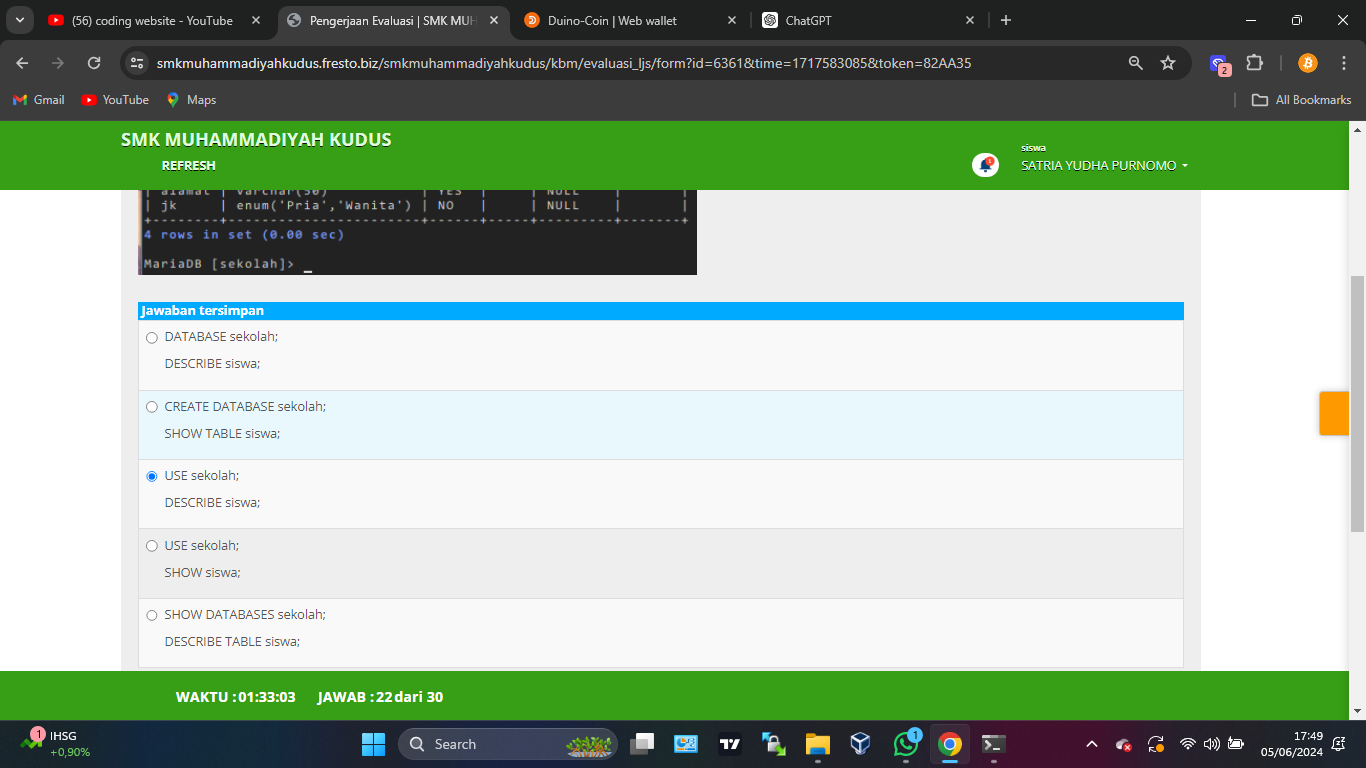Click the JAWAB : 22 dari 30 counter
This screenshot has height=768, width=1366.
point(380,697)
